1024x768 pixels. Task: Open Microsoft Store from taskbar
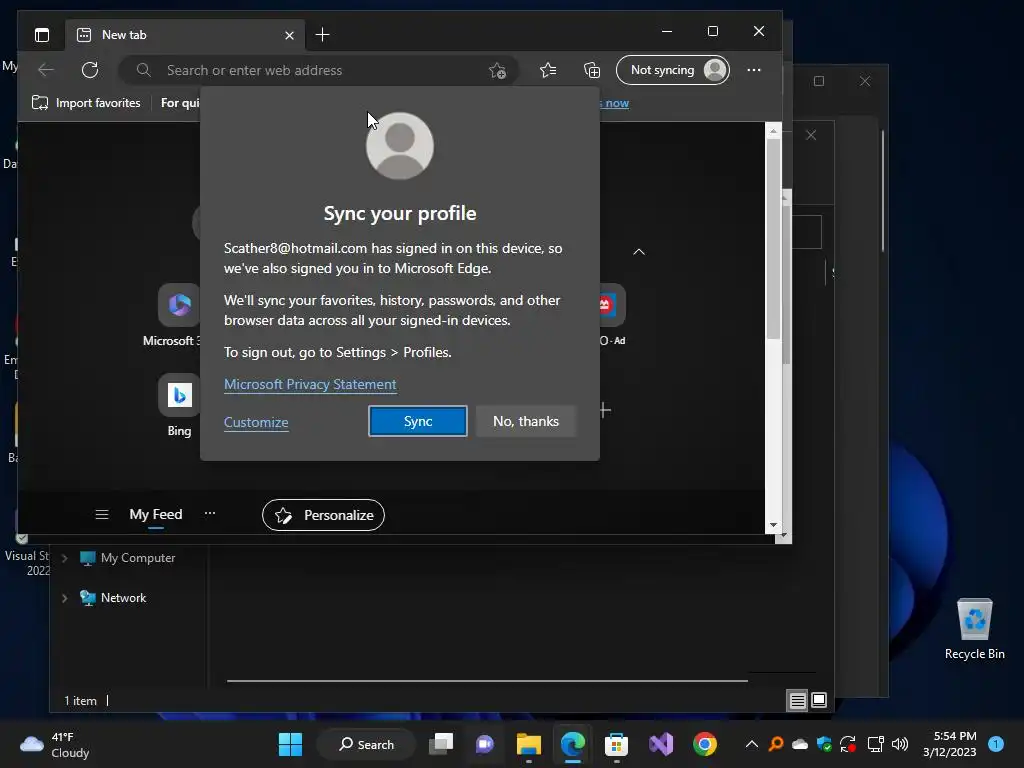click(x=616, y=744)
